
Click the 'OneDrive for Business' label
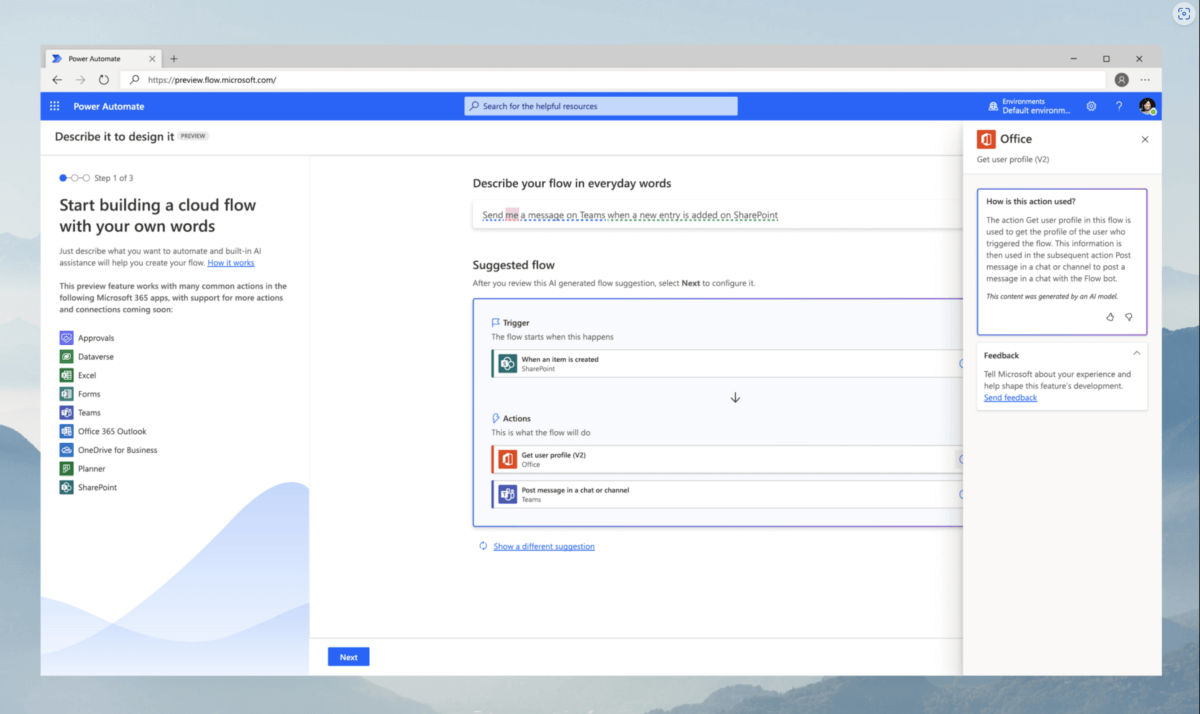pyautogui.click(x=118, y=450)
